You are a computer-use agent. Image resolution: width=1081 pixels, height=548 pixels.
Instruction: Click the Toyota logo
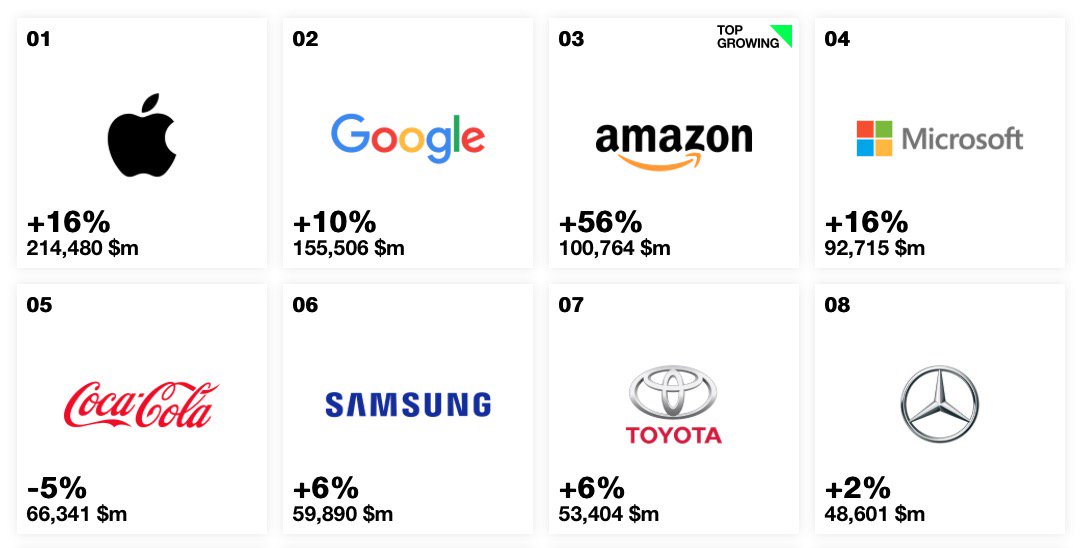point(673,403)
